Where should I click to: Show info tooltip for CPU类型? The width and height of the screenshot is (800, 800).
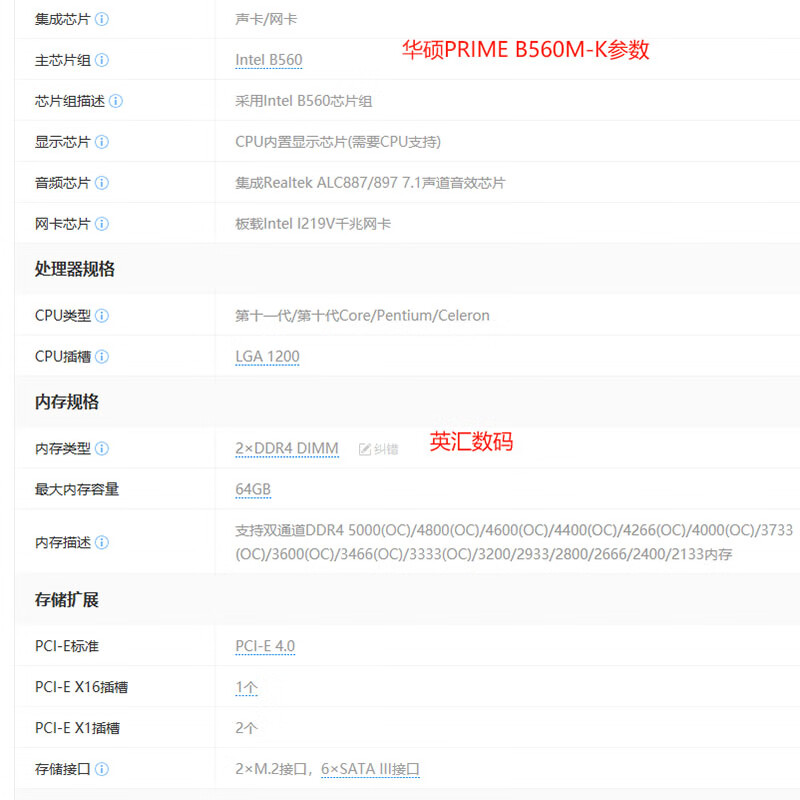pyautogui.click(x=102, y=316)
